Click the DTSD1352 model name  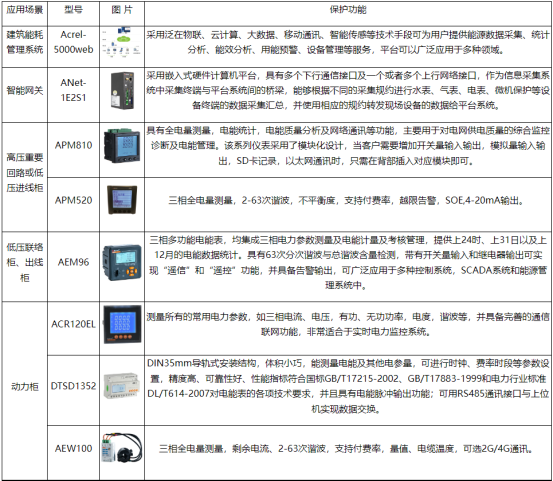pos(73,386)
